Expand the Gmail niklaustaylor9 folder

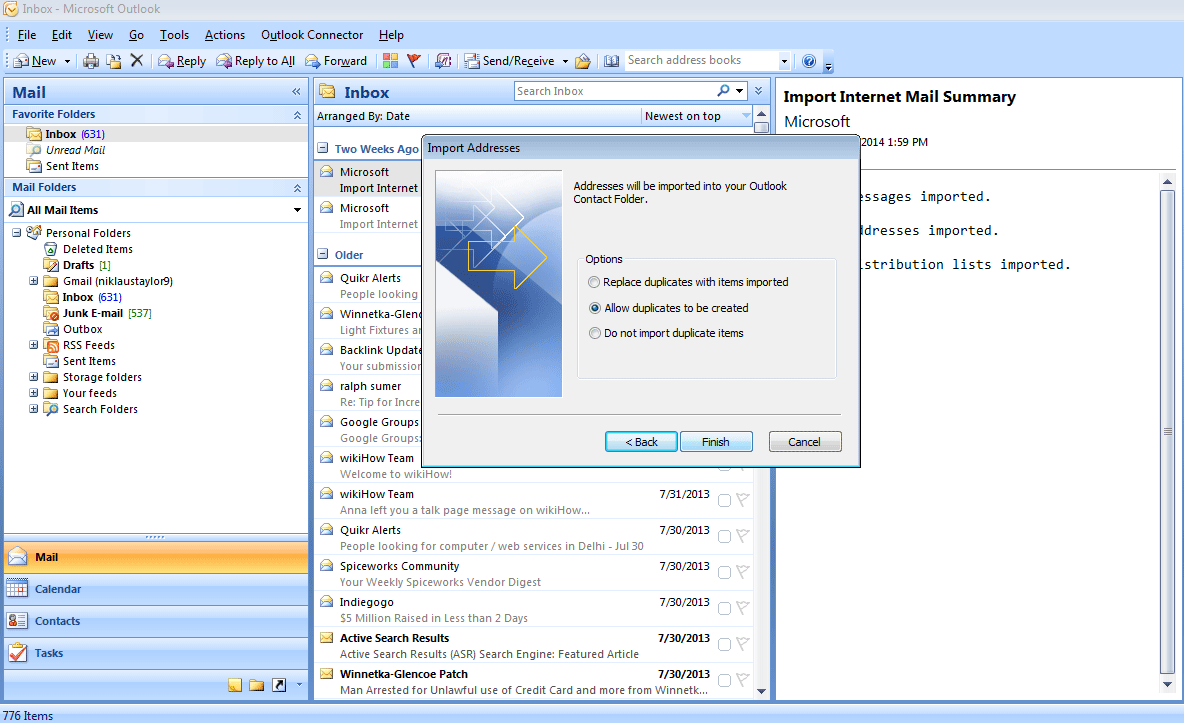pos(33,281)
